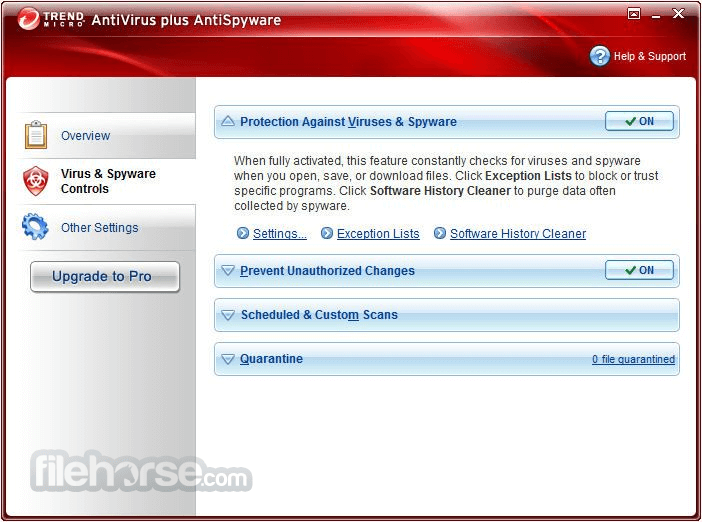This screenshot has width=702, height=522.
Task: Open the Overview tab
Action: 107,135
